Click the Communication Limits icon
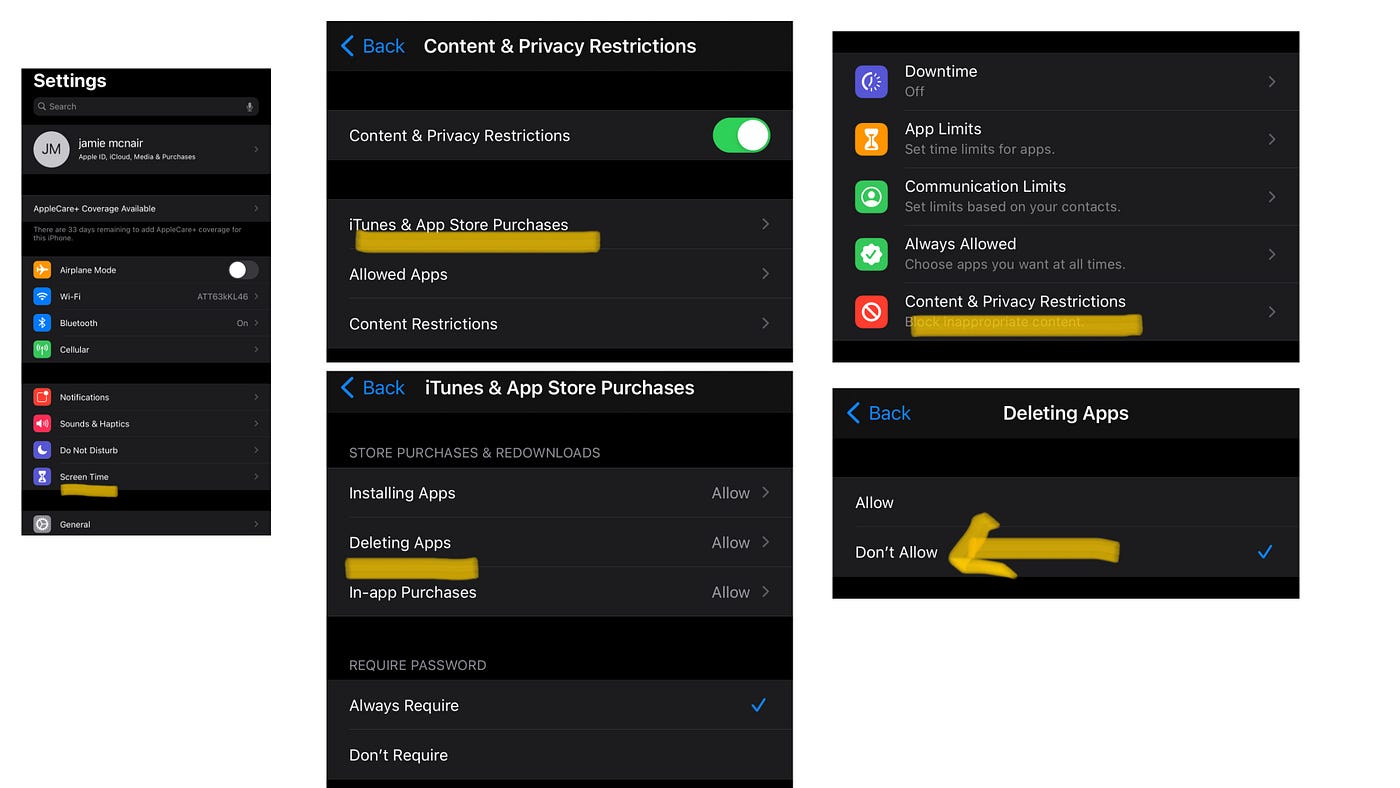This screenshot has height=788, width=1400. [871, 197]
